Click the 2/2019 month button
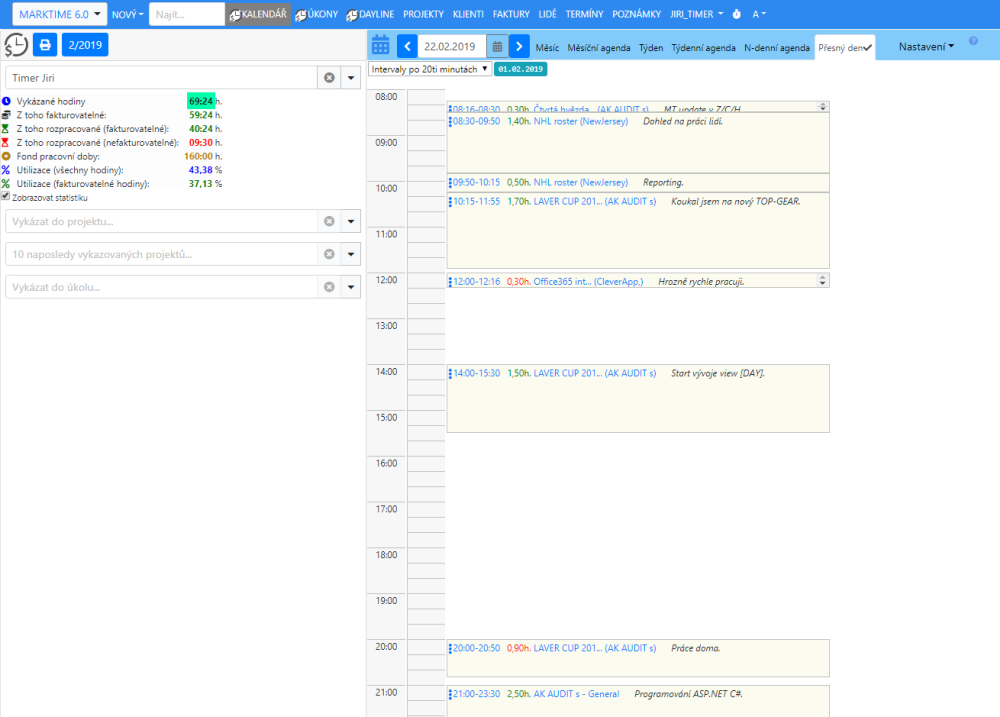The image size is (1000, 717). click(85, 45)
